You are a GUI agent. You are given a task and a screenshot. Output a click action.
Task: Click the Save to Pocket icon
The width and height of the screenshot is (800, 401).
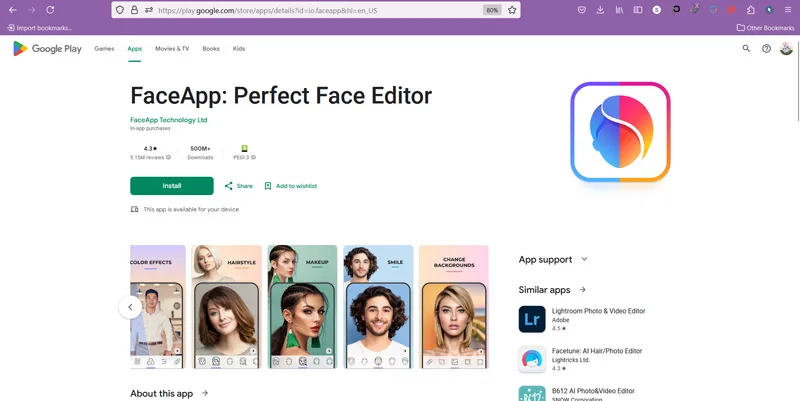tap(582, 10)
